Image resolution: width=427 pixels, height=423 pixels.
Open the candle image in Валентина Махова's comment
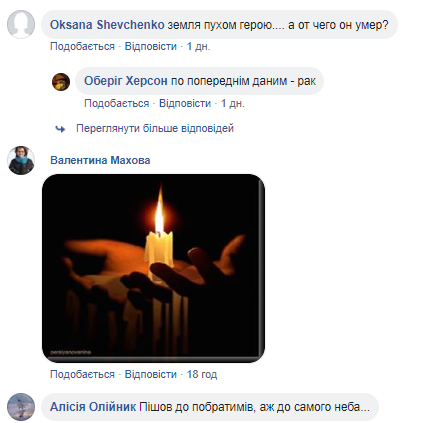coord(153,268)
